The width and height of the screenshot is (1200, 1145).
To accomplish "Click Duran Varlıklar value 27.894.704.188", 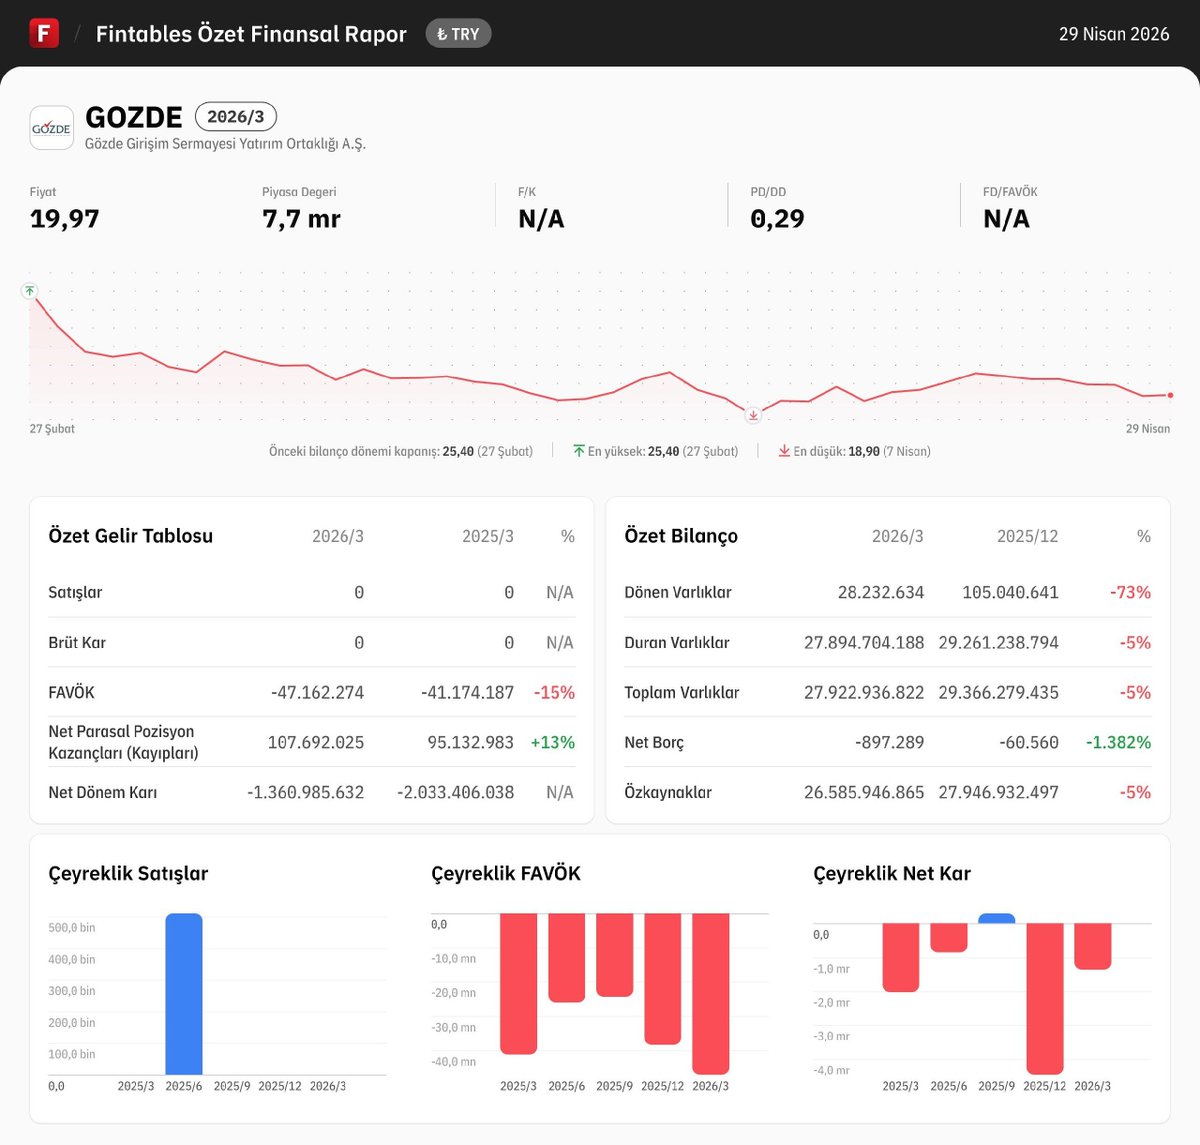I will tap(864, 643).
